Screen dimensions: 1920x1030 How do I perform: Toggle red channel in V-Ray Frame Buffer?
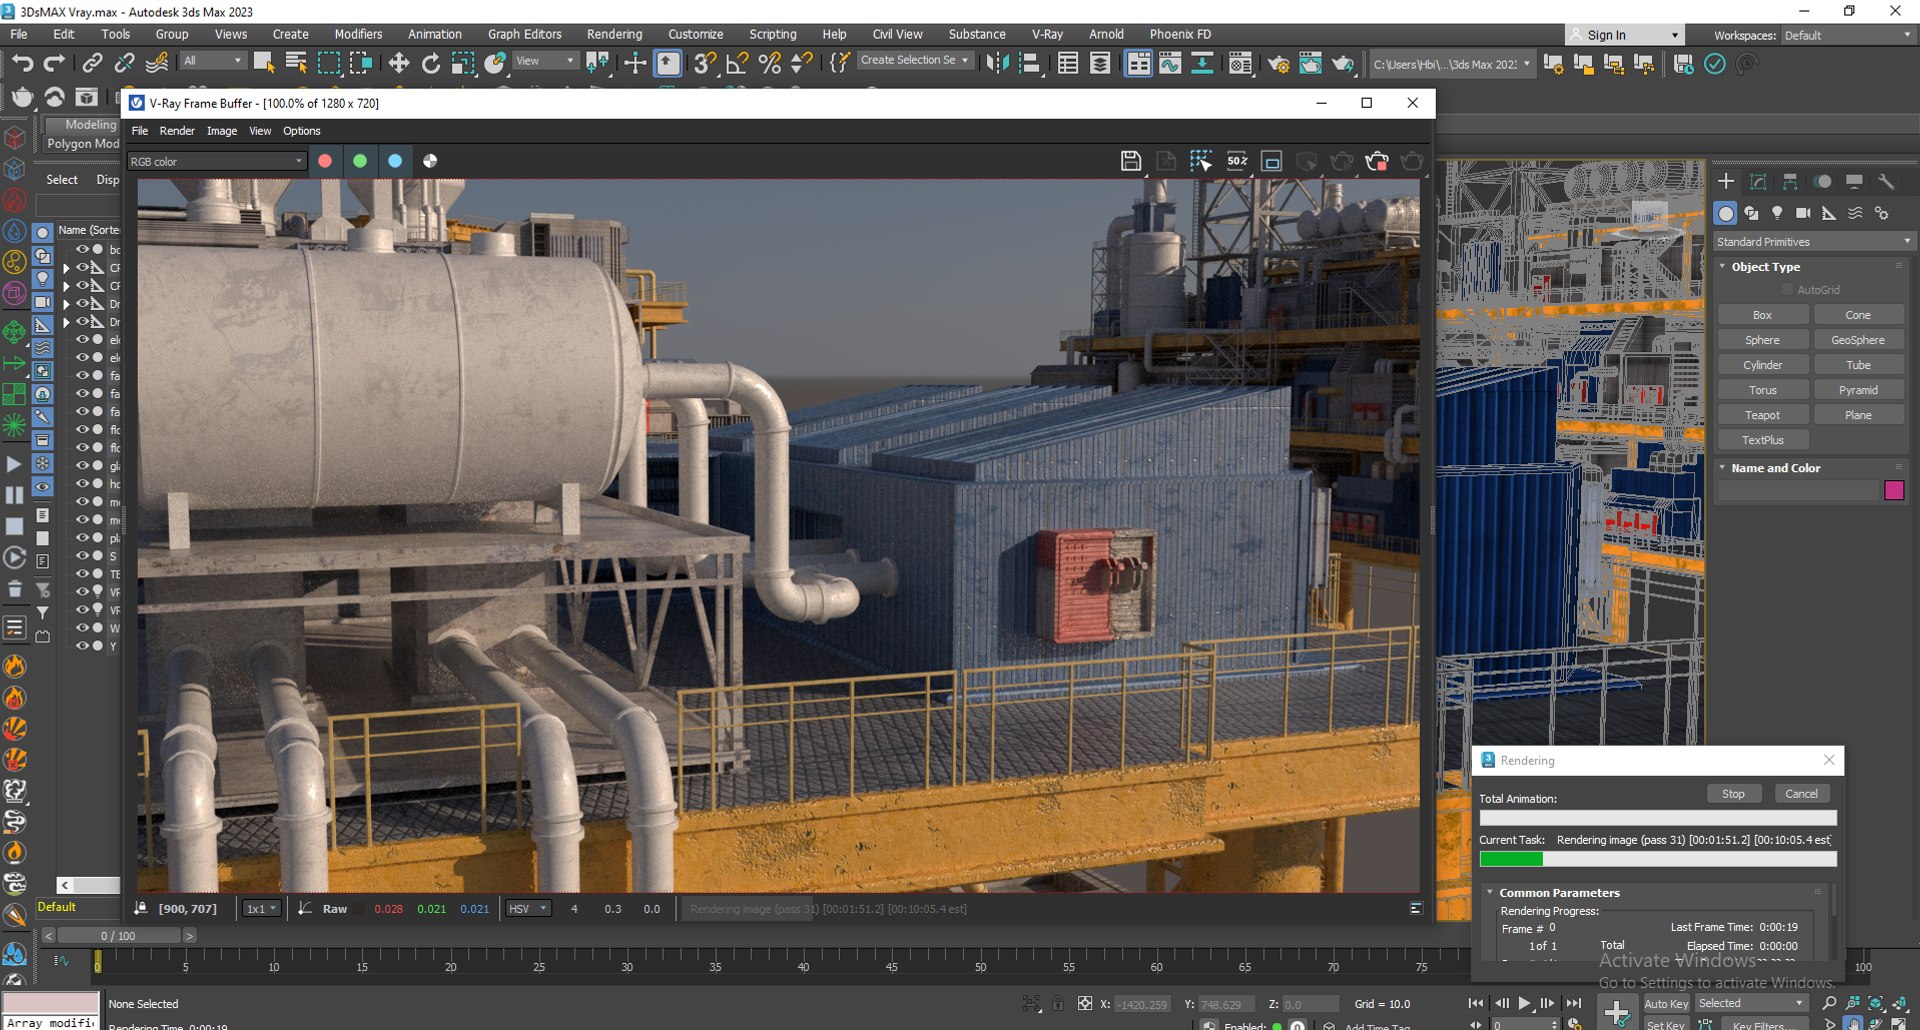pos(325,161)
